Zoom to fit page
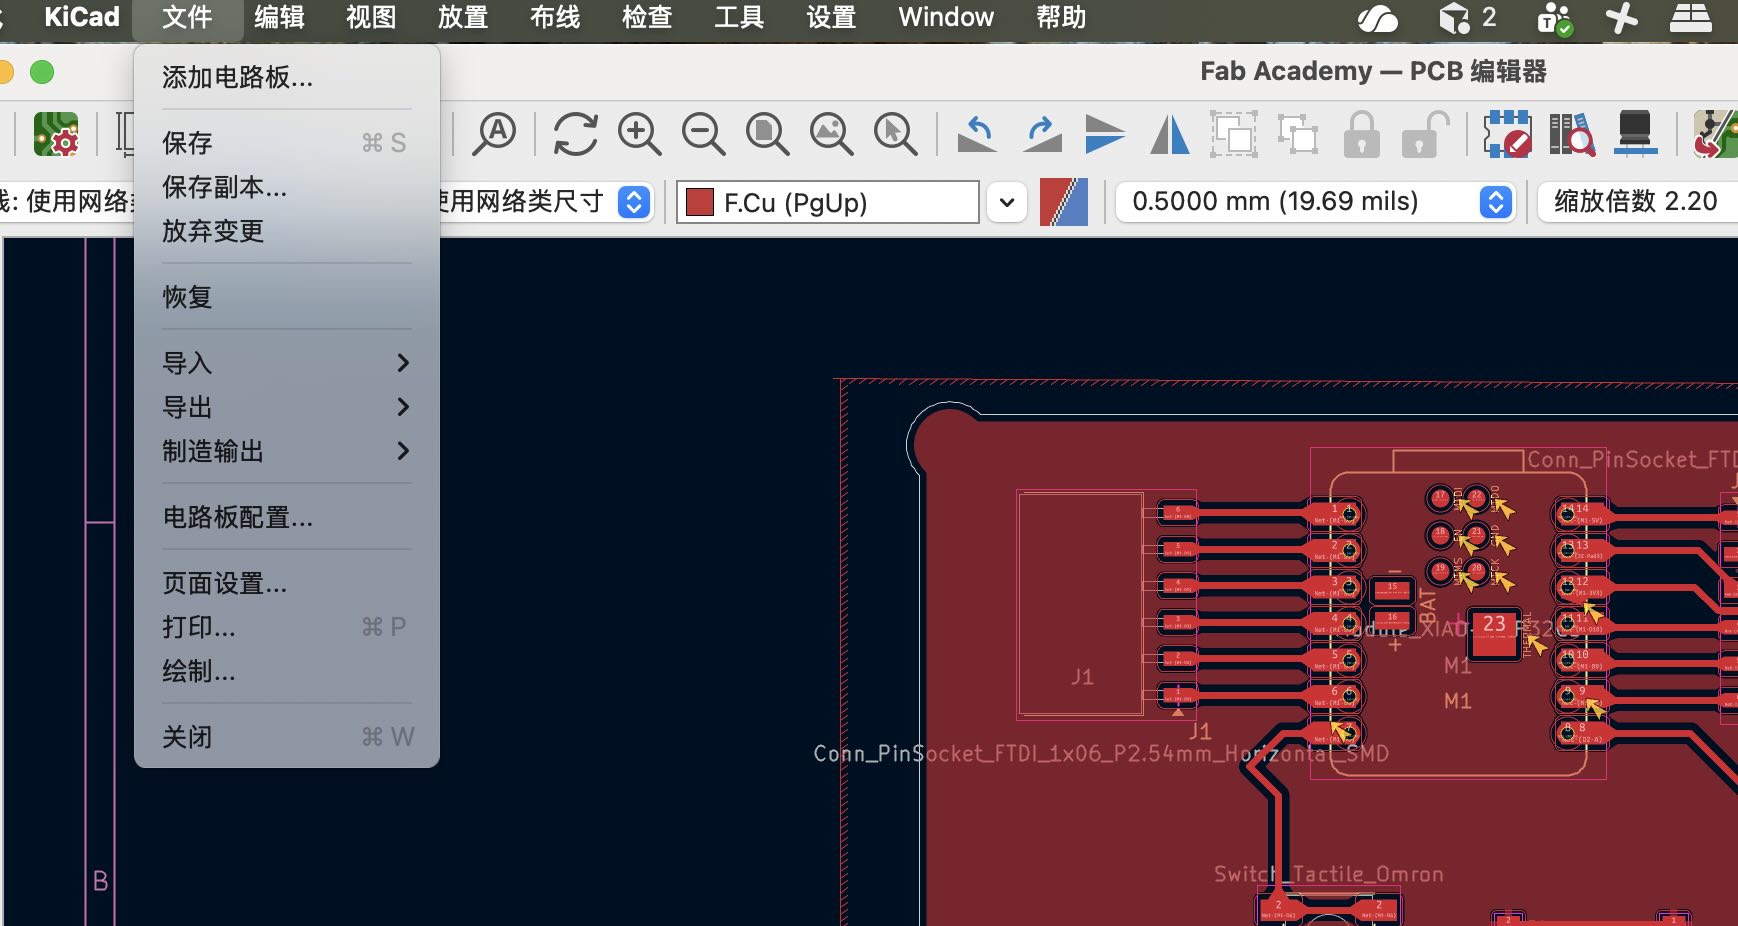The image size is (1738, 926). pyautogui.click(x=768, y=134)
